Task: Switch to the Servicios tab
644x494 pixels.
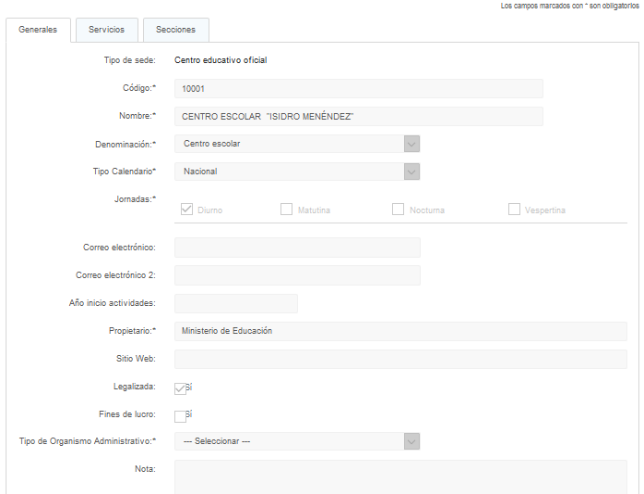Action: [106, 30]
